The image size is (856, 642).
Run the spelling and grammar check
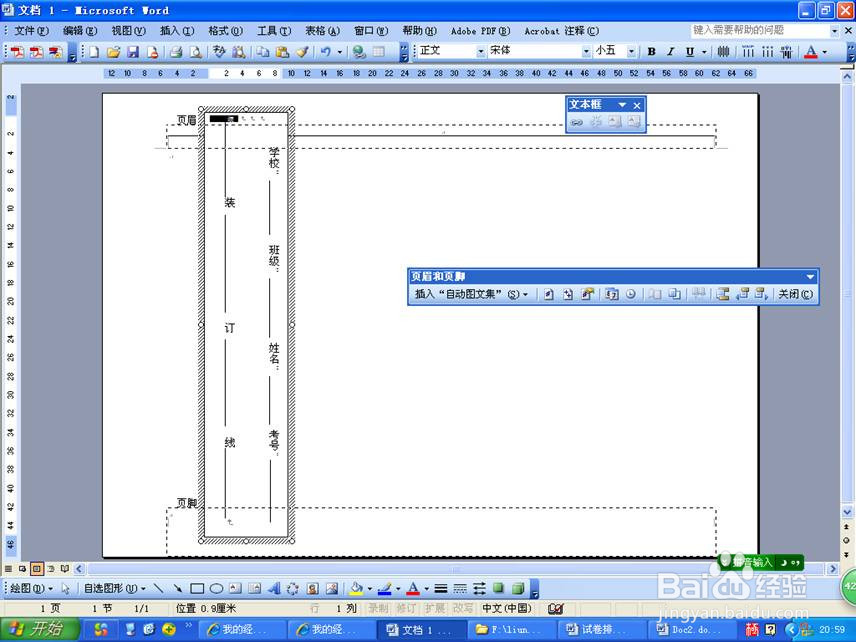point(219,52)
